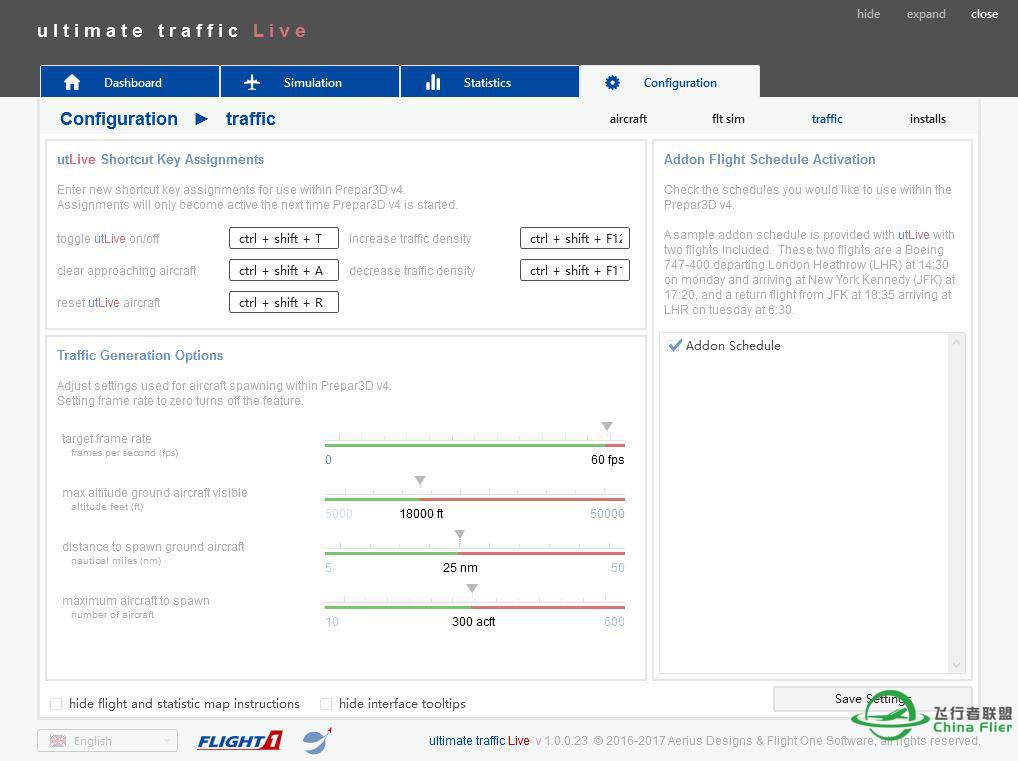Click the bar chart icon on Statistics tab
This screenshot has width=1018, height=761.
click(x=433, y=82)
